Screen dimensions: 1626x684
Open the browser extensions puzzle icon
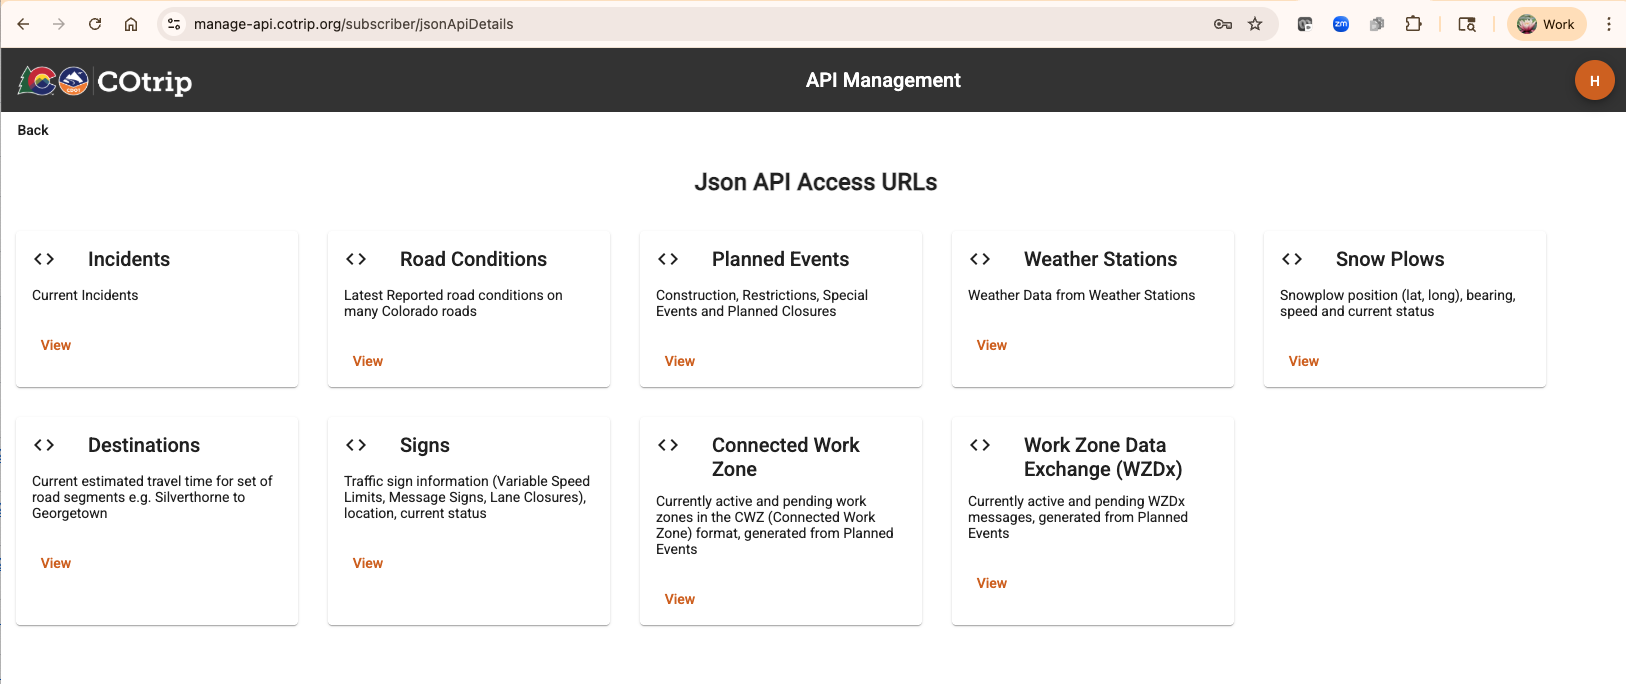pyautogui.click(x=1413, y=24)
